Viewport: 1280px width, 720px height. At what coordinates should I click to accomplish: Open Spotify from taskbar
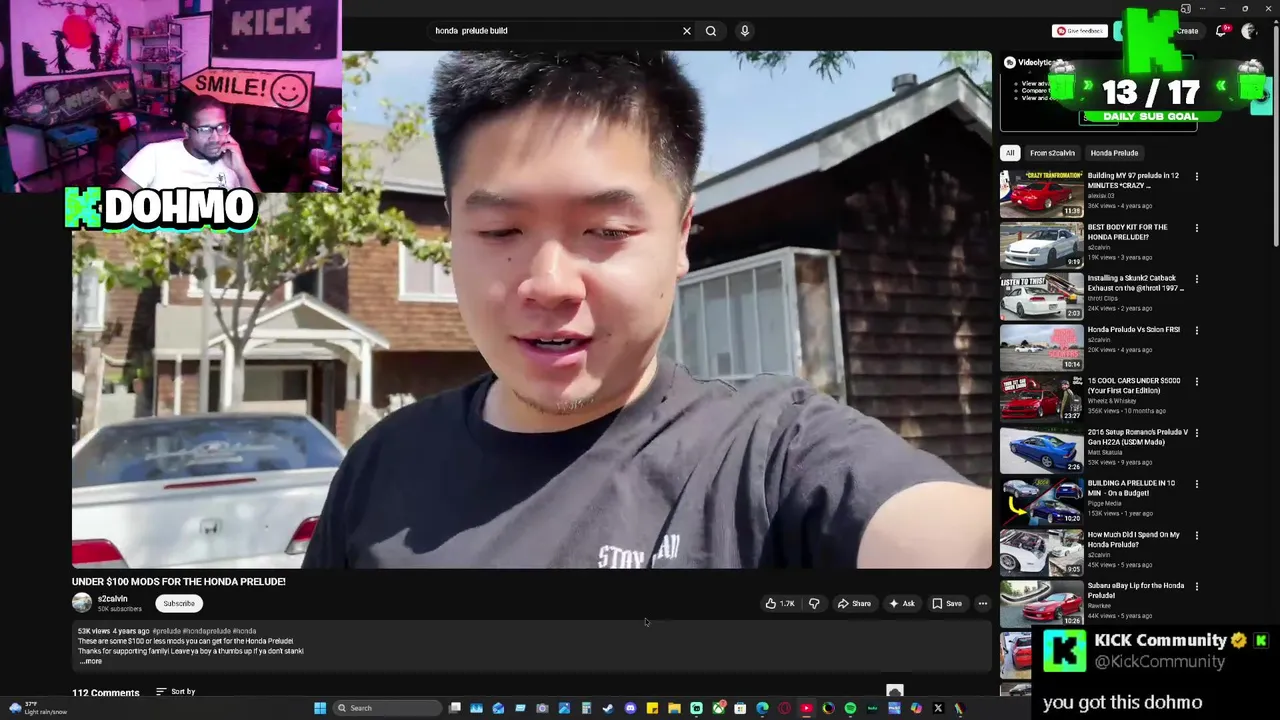point(850,708)
